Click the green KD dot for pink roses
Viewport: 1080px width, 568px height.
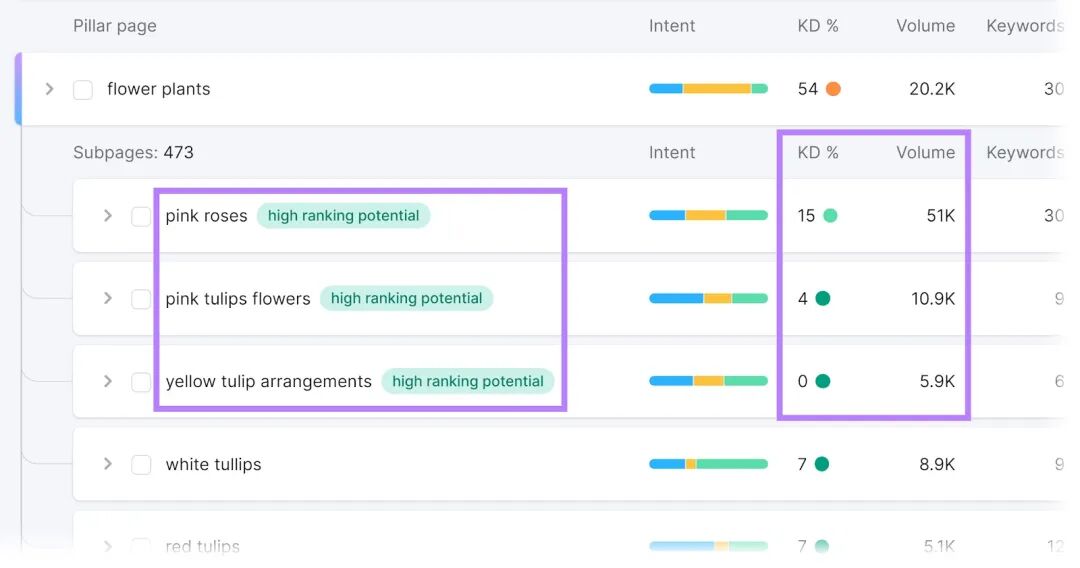[x=831, y=215]
